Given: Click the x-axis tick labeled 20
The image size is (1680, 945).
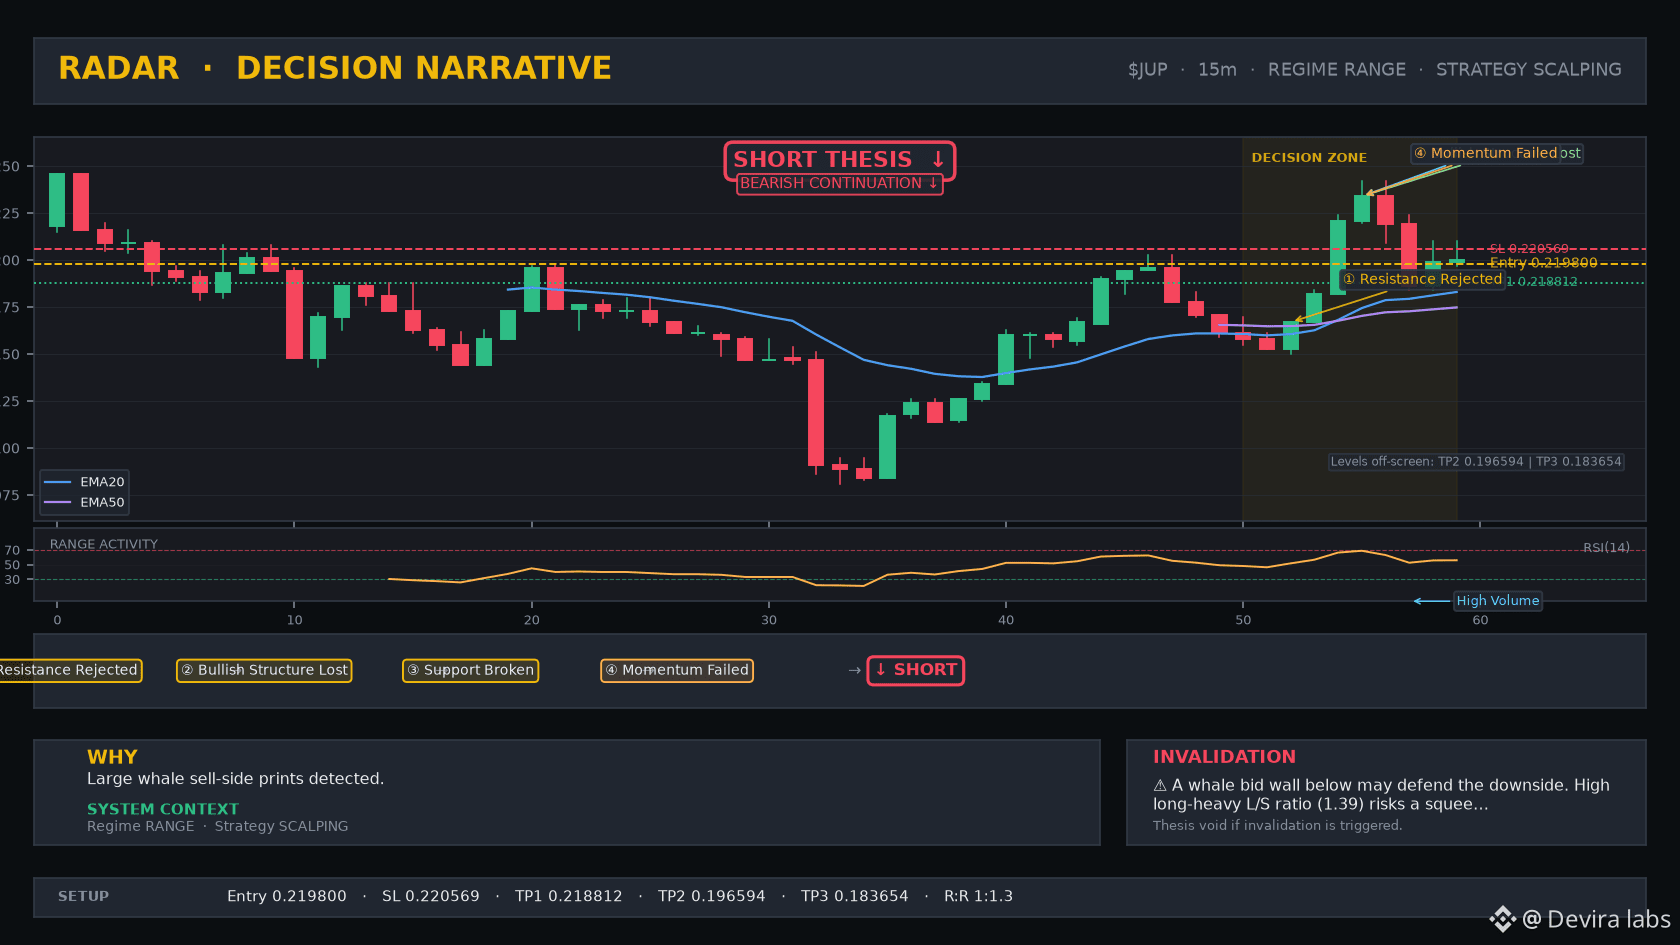Looking at the screenshot, I should pyautogui.click(x=531, y=620).
